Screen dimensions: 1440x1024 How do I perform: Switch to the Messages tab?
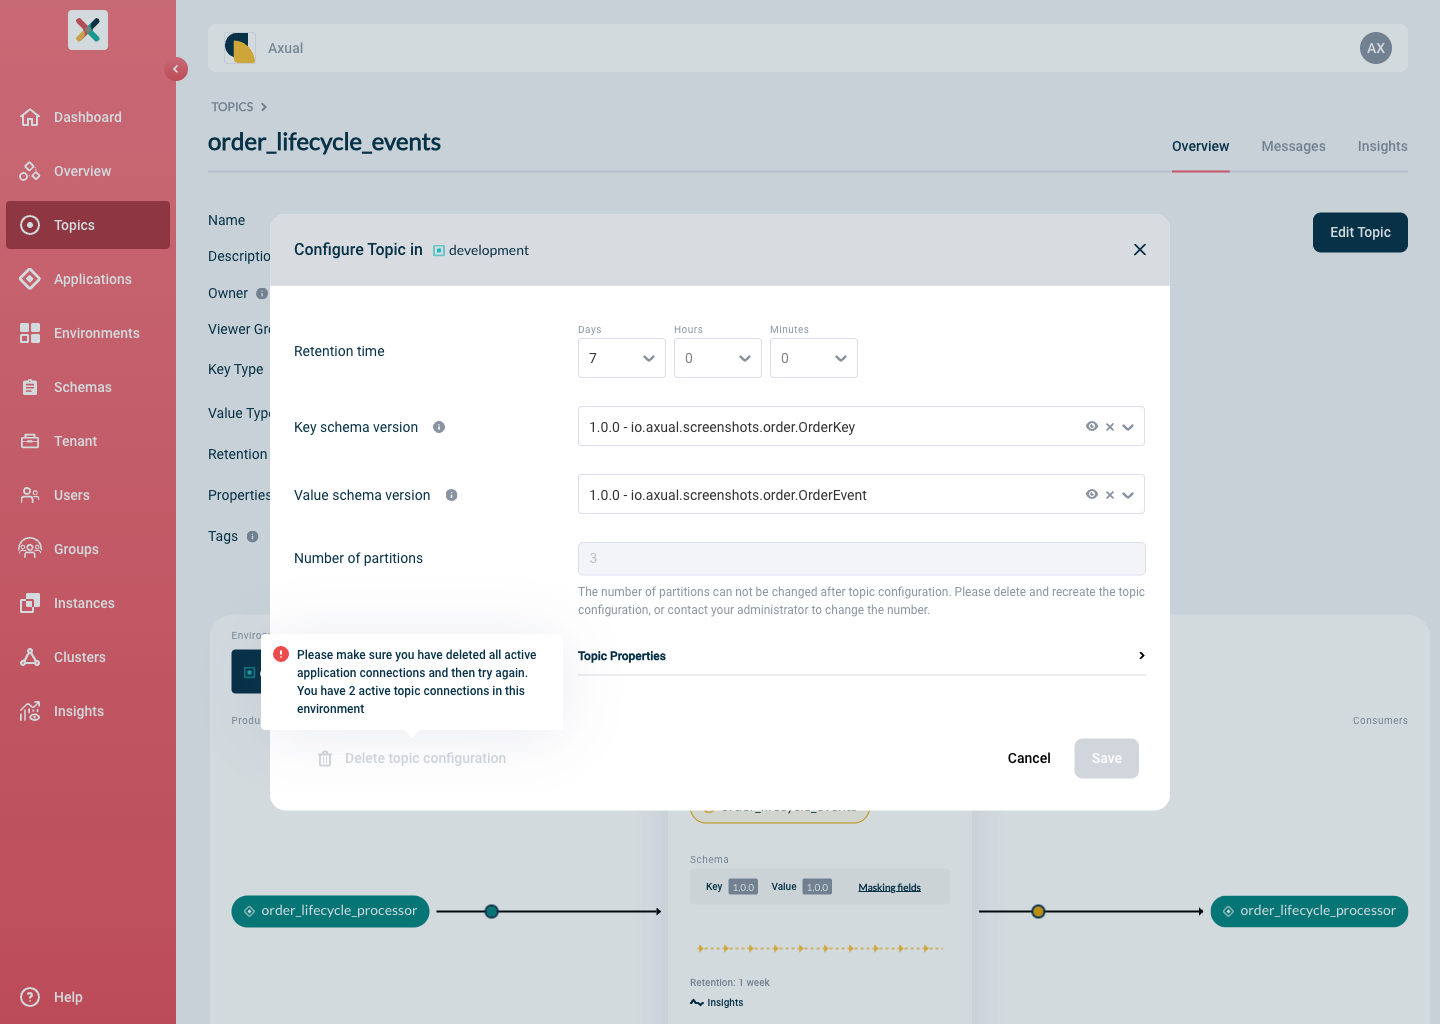[1293, 146]
